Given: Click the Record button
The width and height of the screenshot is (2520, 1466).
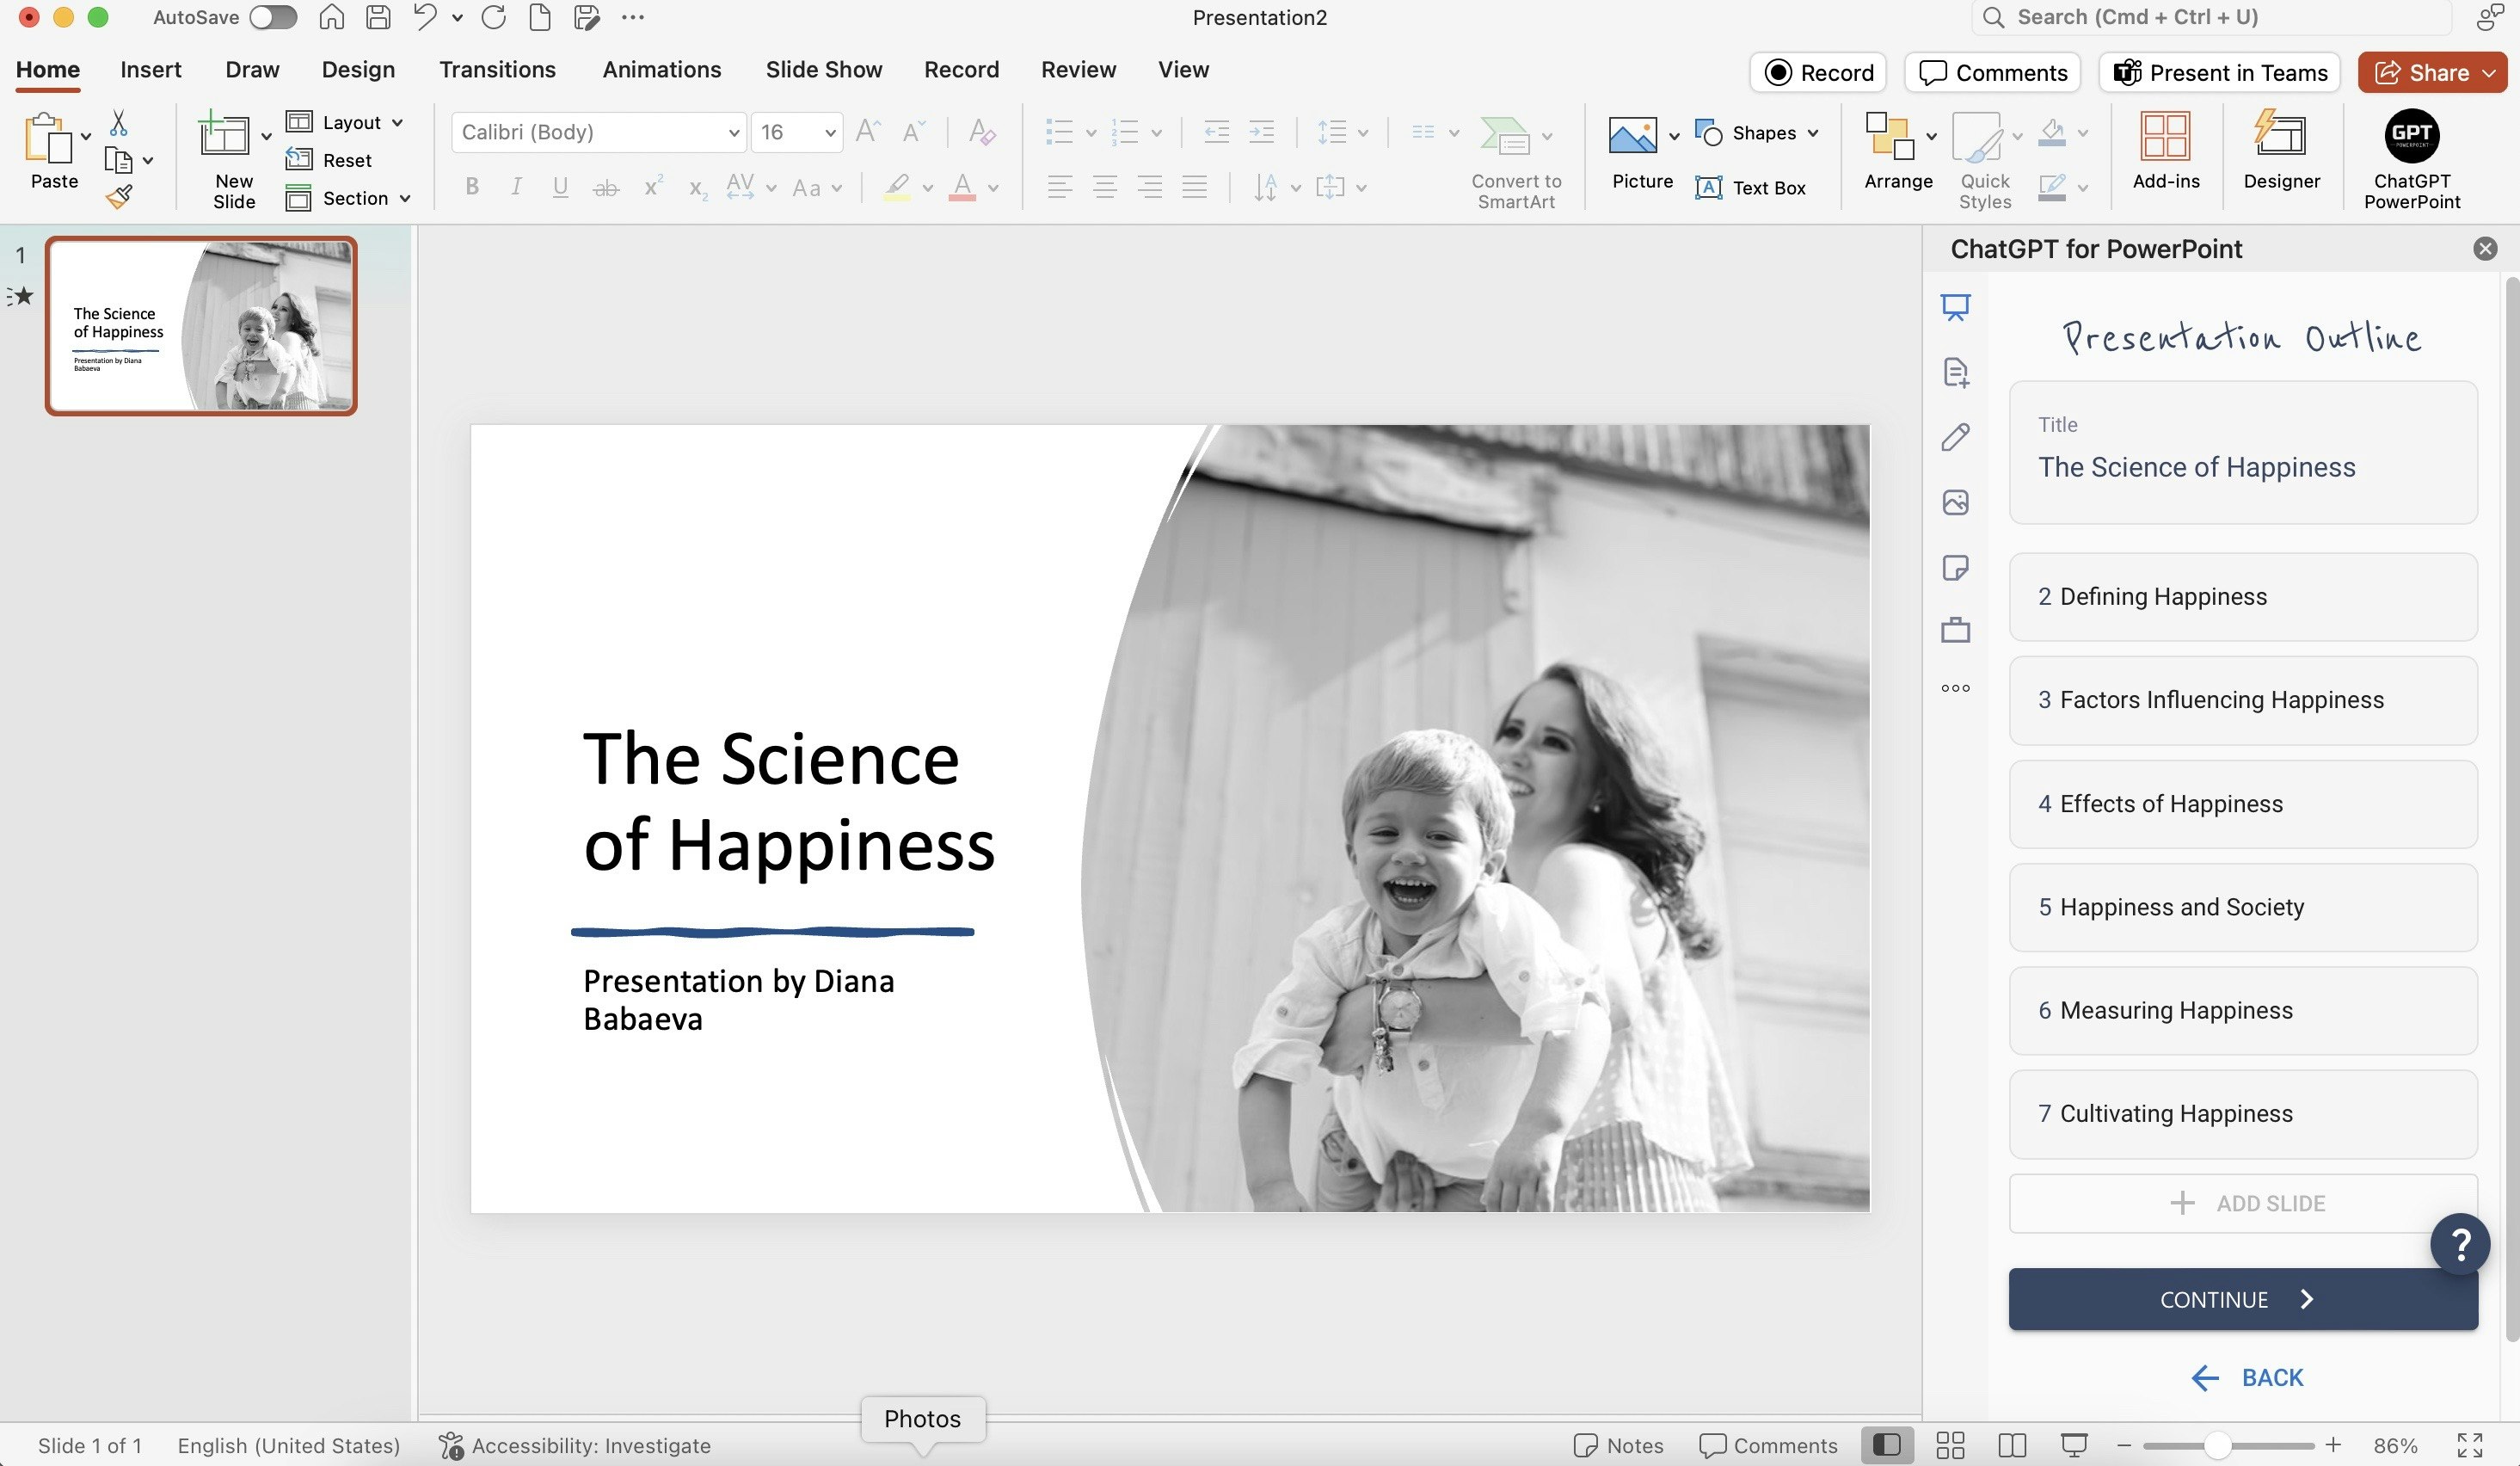Looking at the screenshot, I should (x=1818, y=73).
